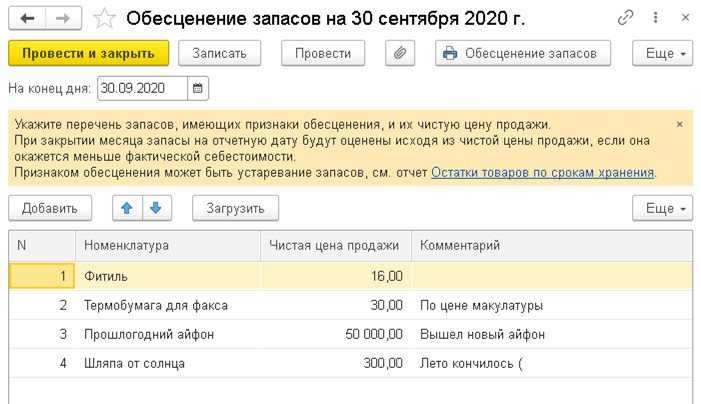The height and width of the screenshot is (404, 701).
Task: Click the 16,00 price cell
Action: [x=336, y=276]
